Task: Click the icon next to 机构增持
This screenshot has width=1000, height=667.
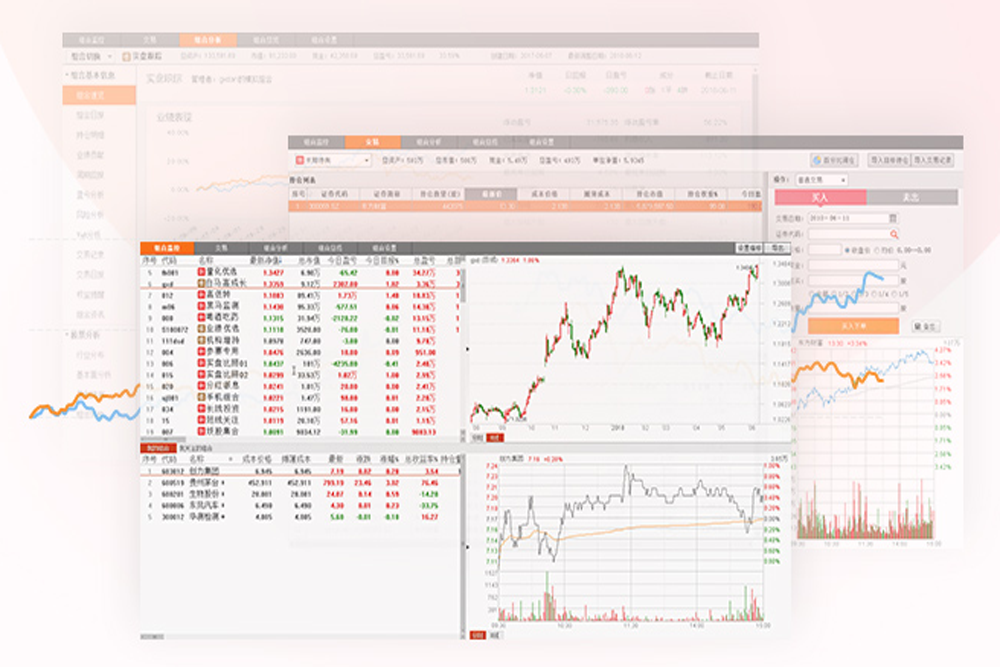Action: click(x=202, y=340)
